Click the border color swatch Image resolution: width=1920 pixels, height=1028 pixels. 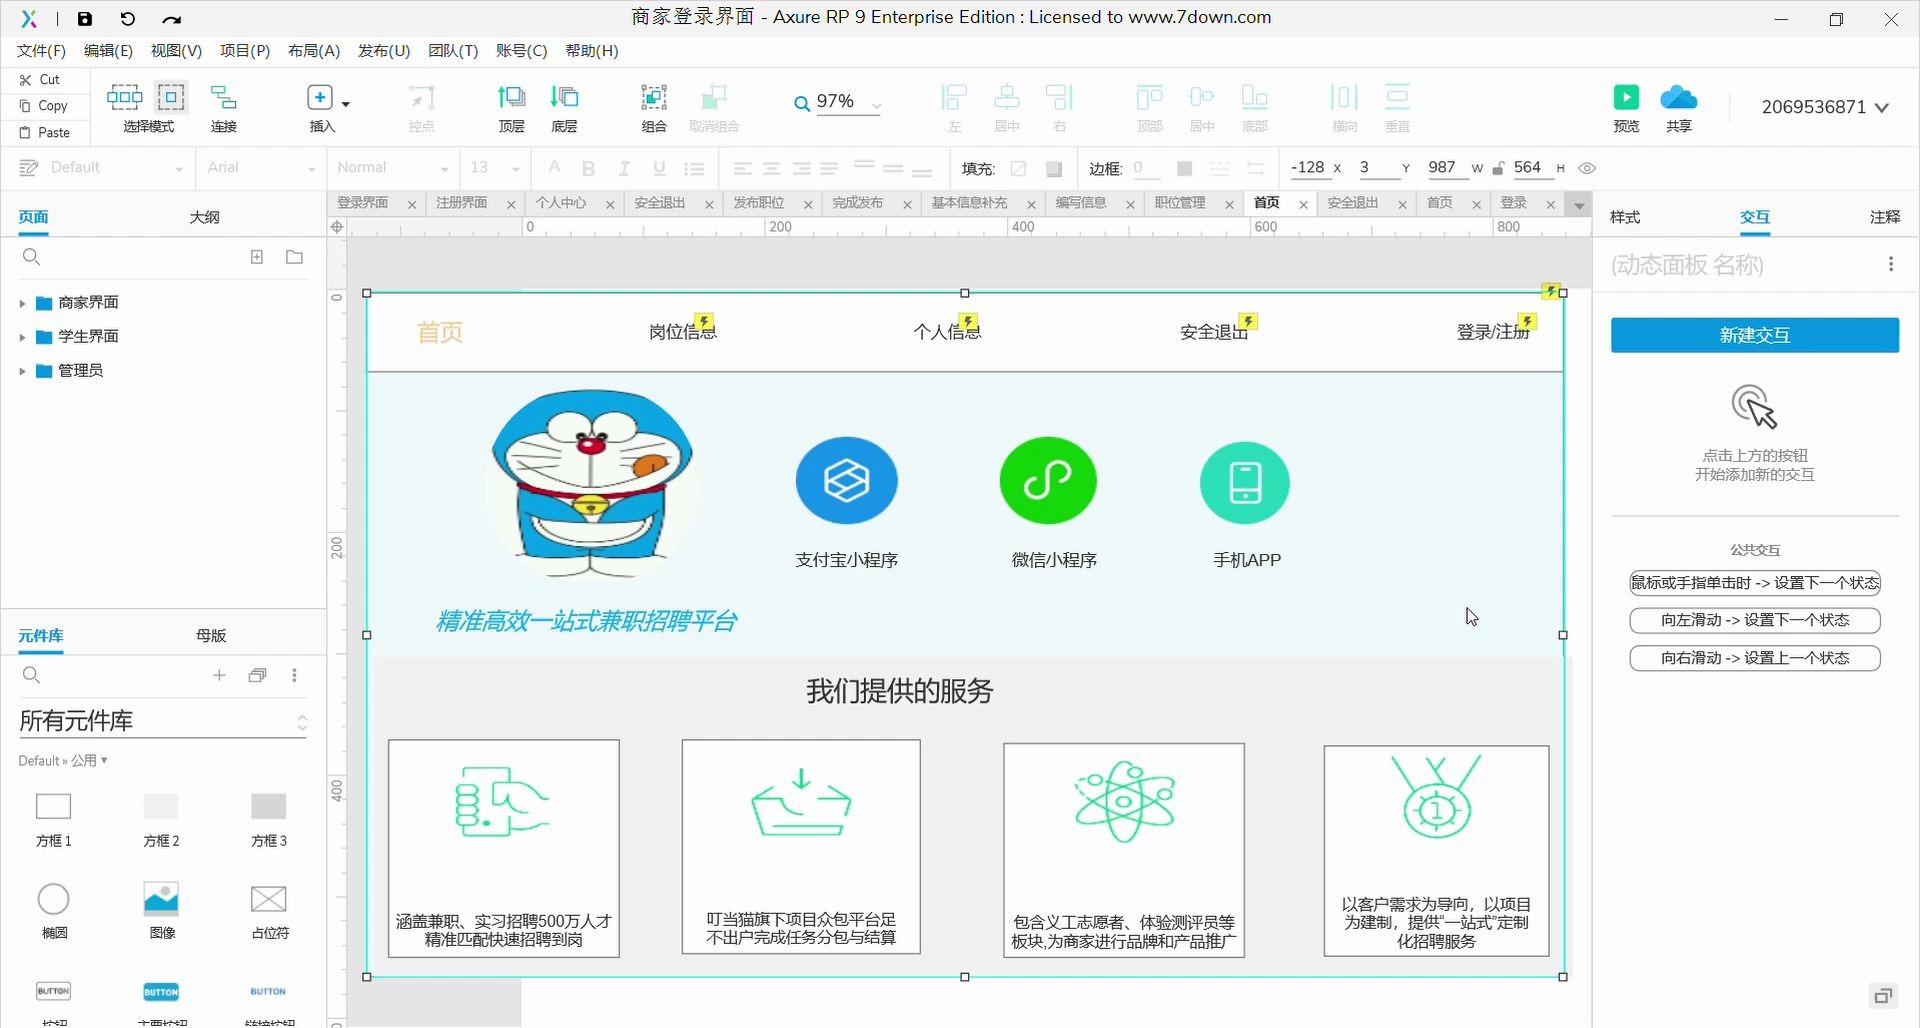1185,169
